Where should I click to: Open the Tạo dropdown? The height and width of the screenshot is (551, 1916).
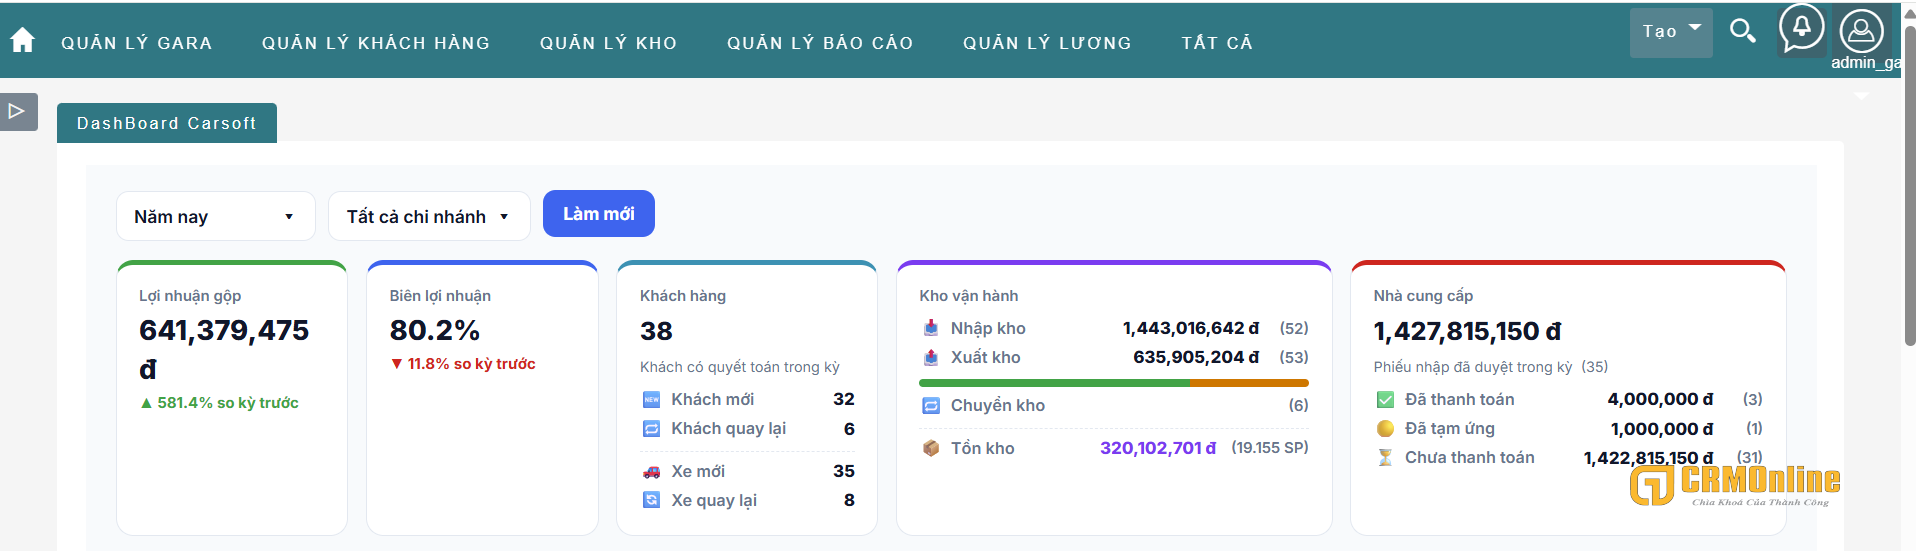[1671, 32]
